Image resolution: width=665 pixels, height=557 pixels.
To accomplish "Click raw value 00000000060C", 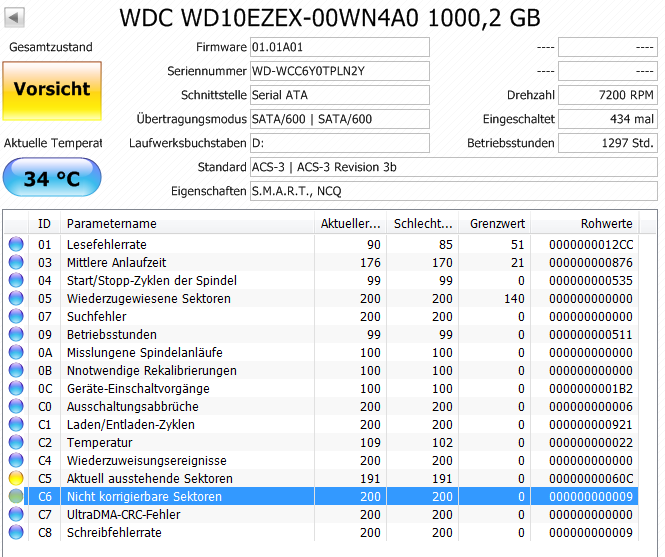I will point(591,479).
